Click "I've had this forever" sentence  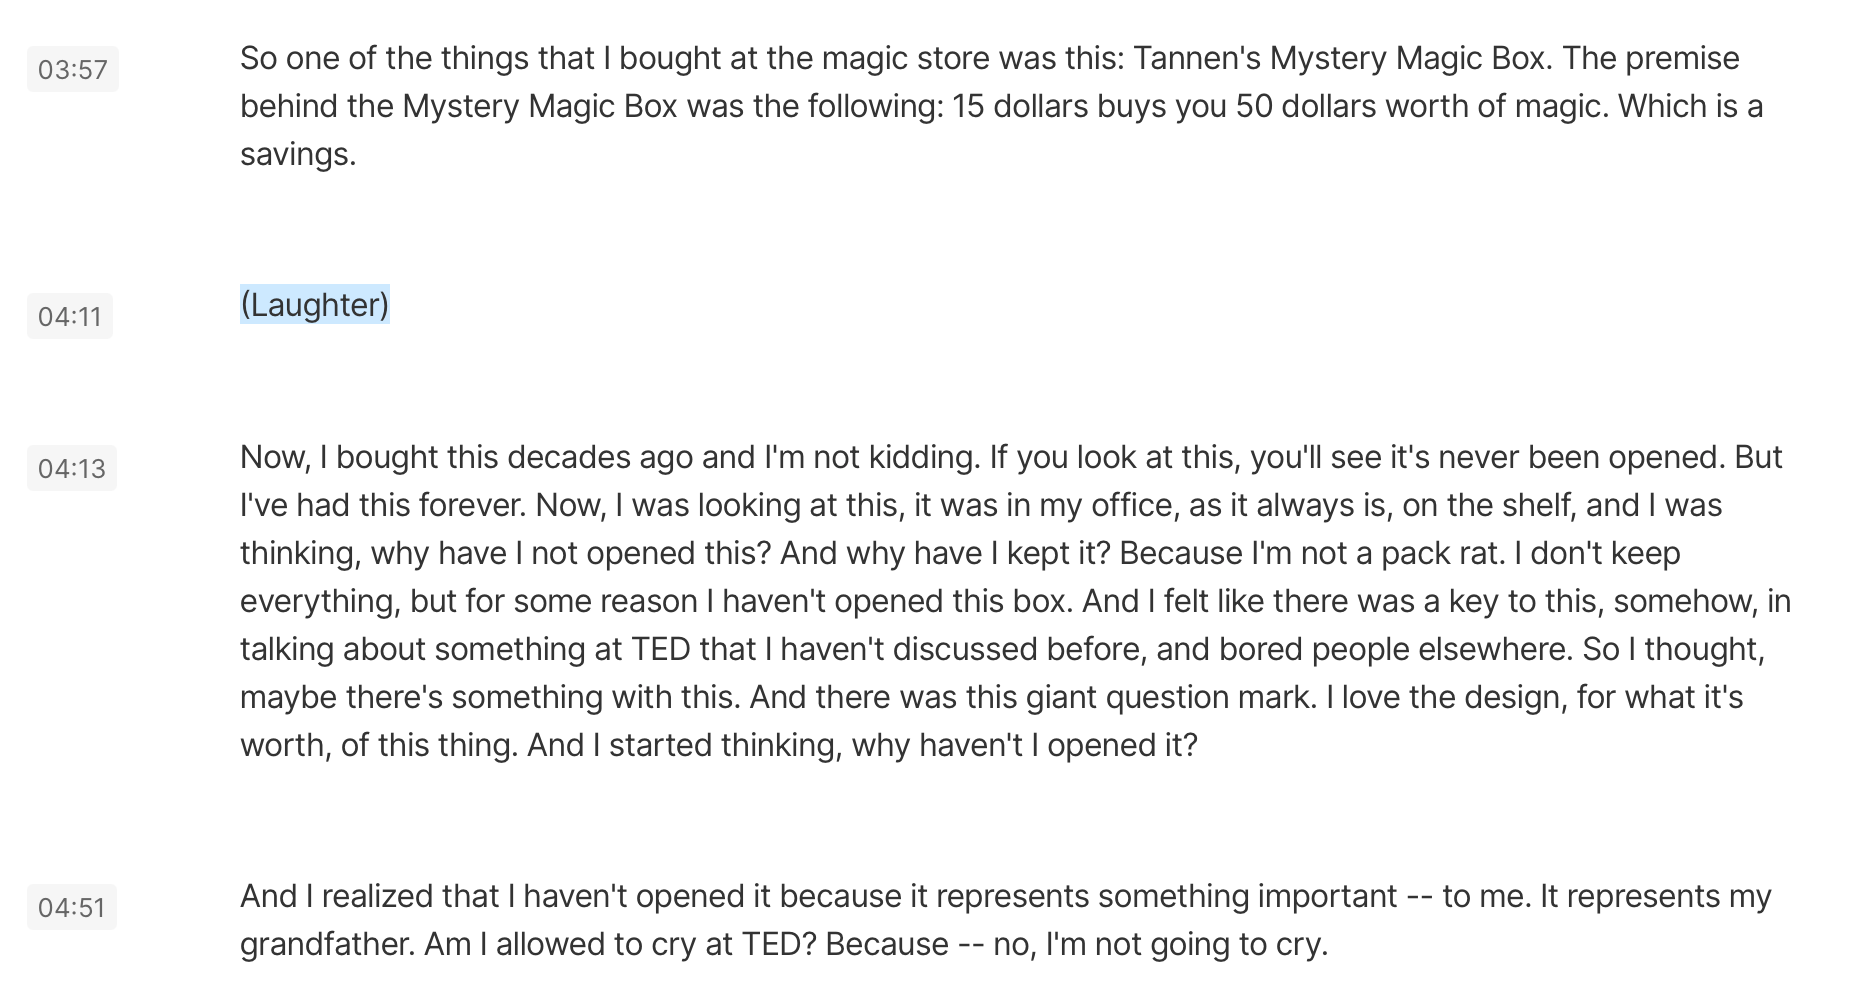coord(384,505)
